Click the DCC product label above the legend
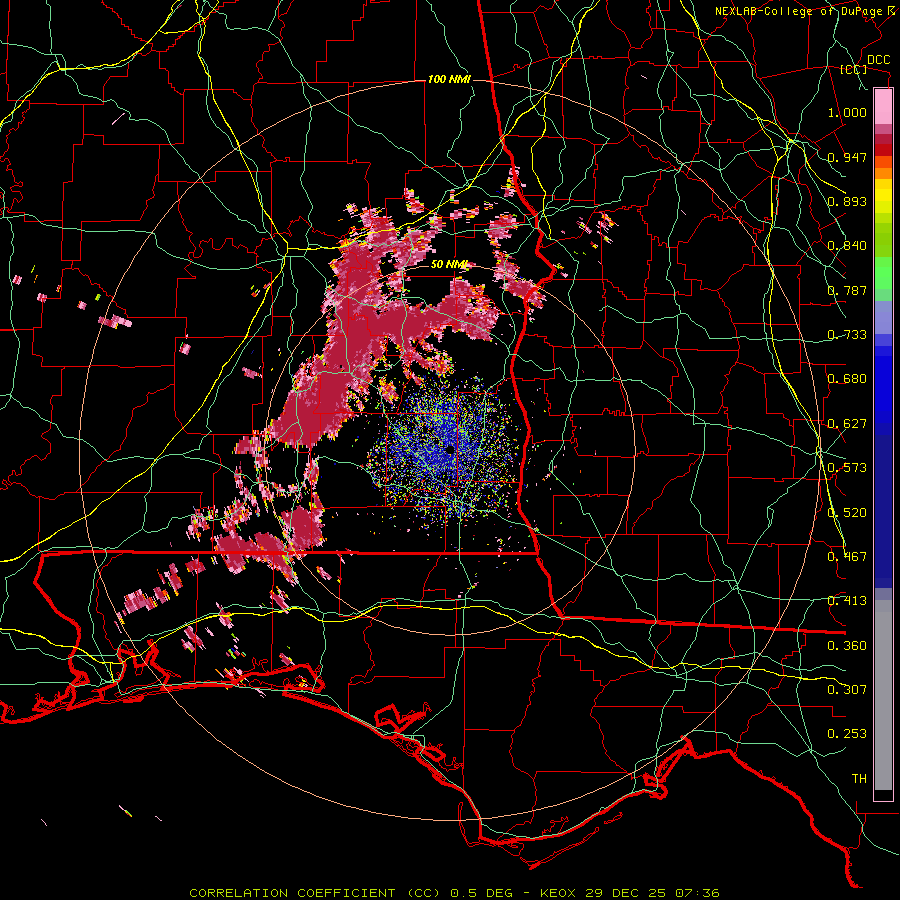 click(x=878, y=60)
